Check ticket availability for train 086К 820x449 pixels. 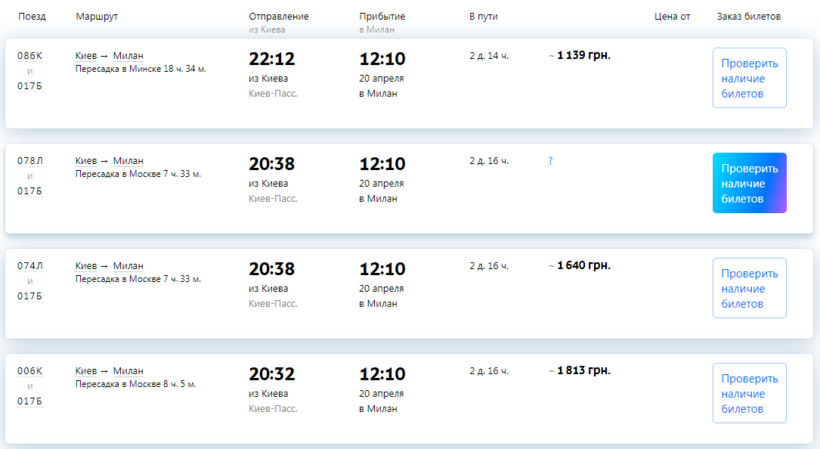749,78
